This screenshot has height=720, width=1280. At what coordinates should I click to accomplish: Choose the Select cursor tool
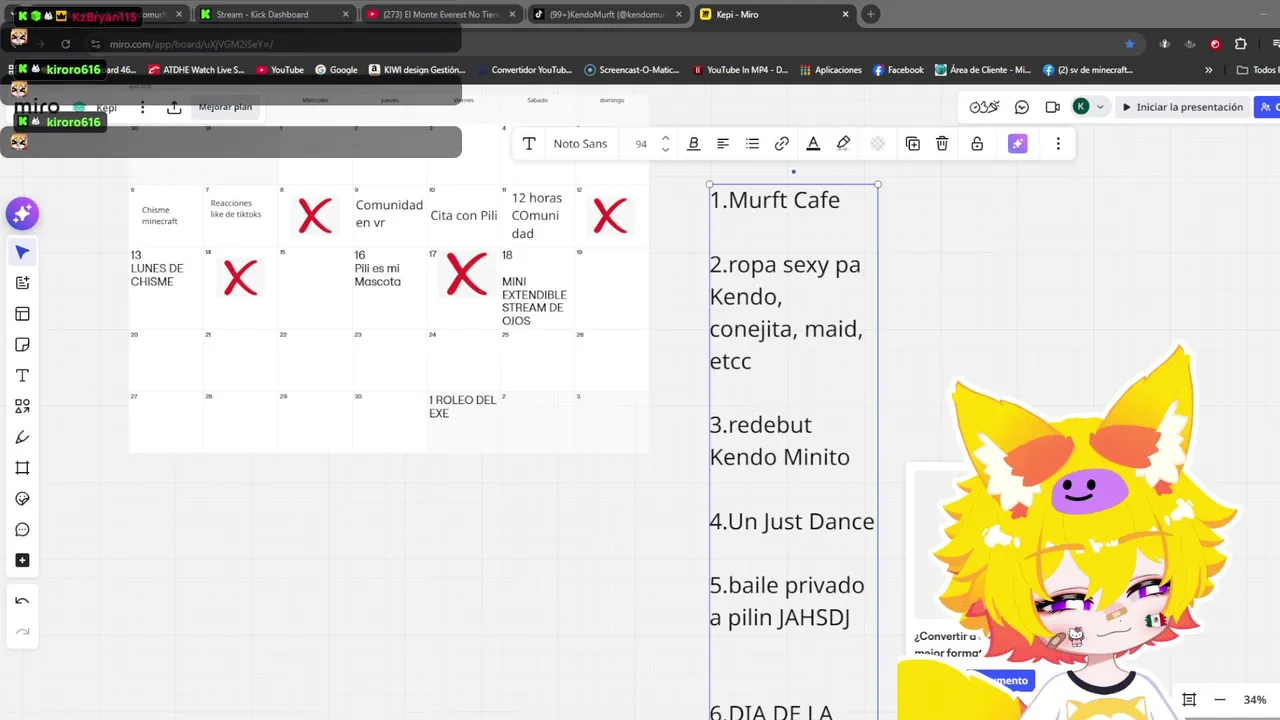point(22,252)
